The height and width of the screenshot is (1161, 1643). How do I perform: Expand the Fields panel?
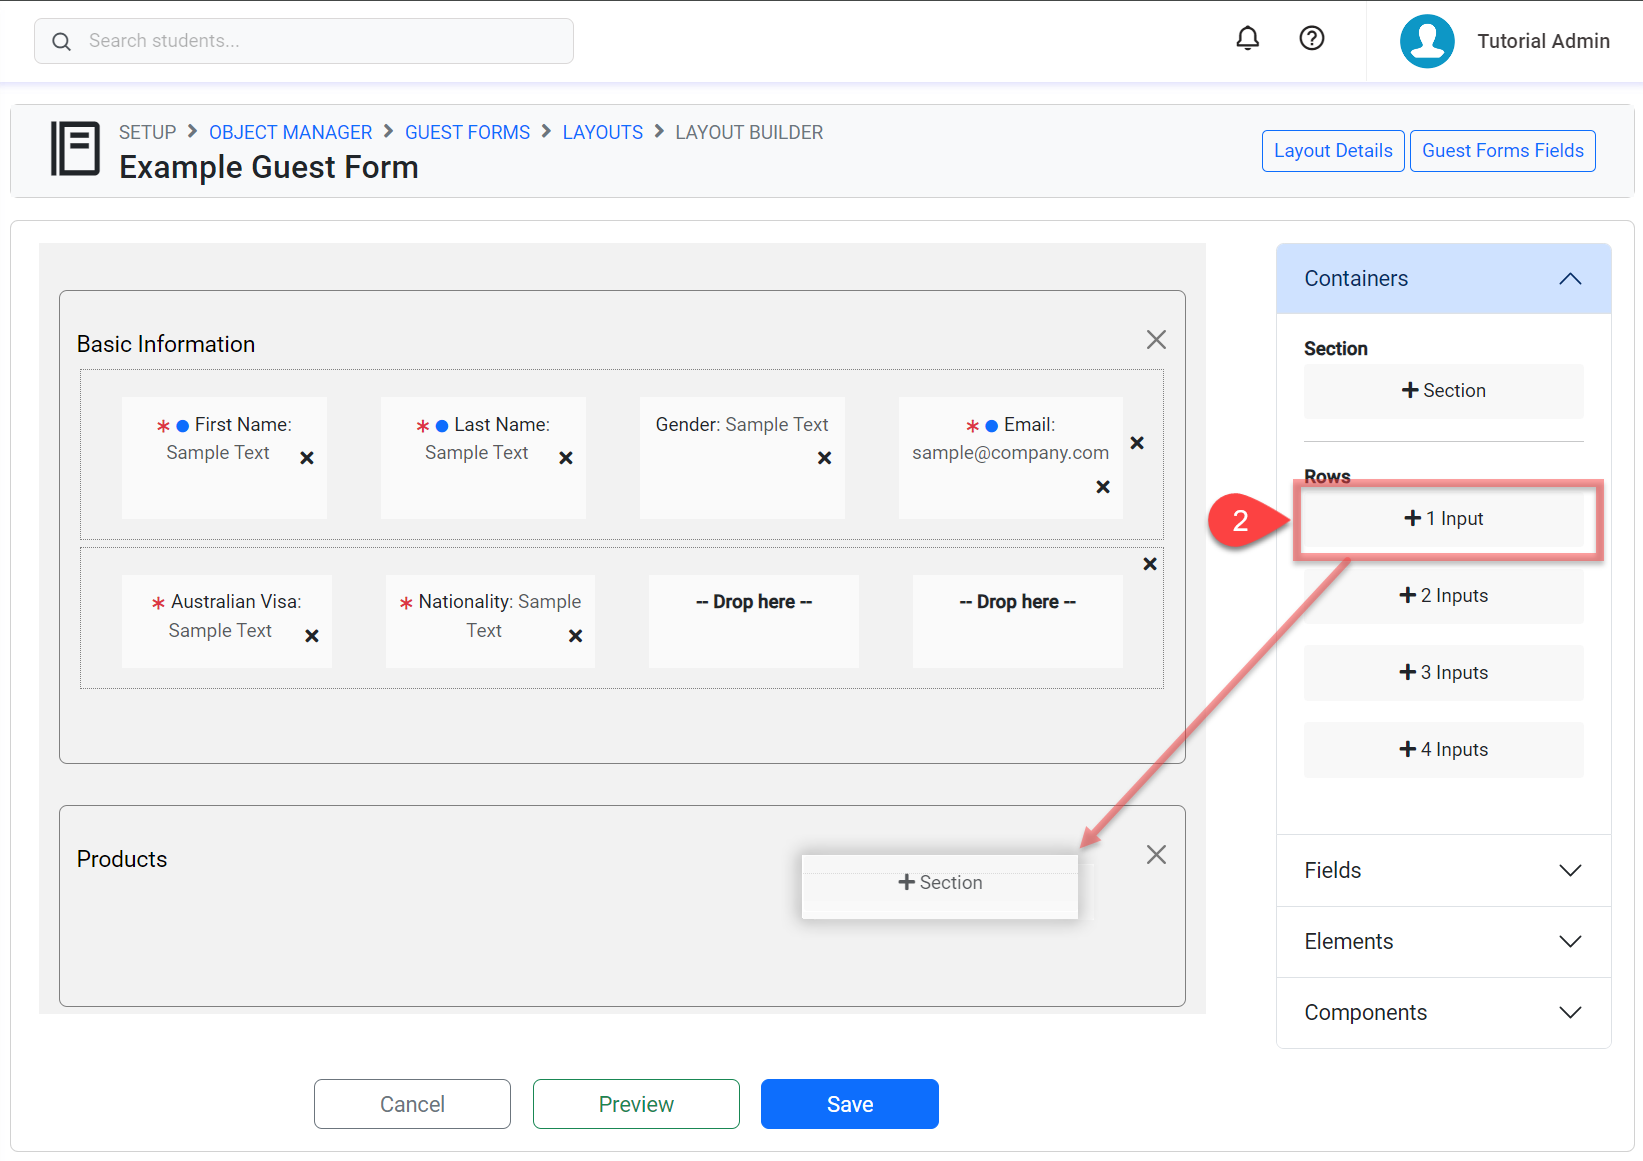coord(1569,871)
